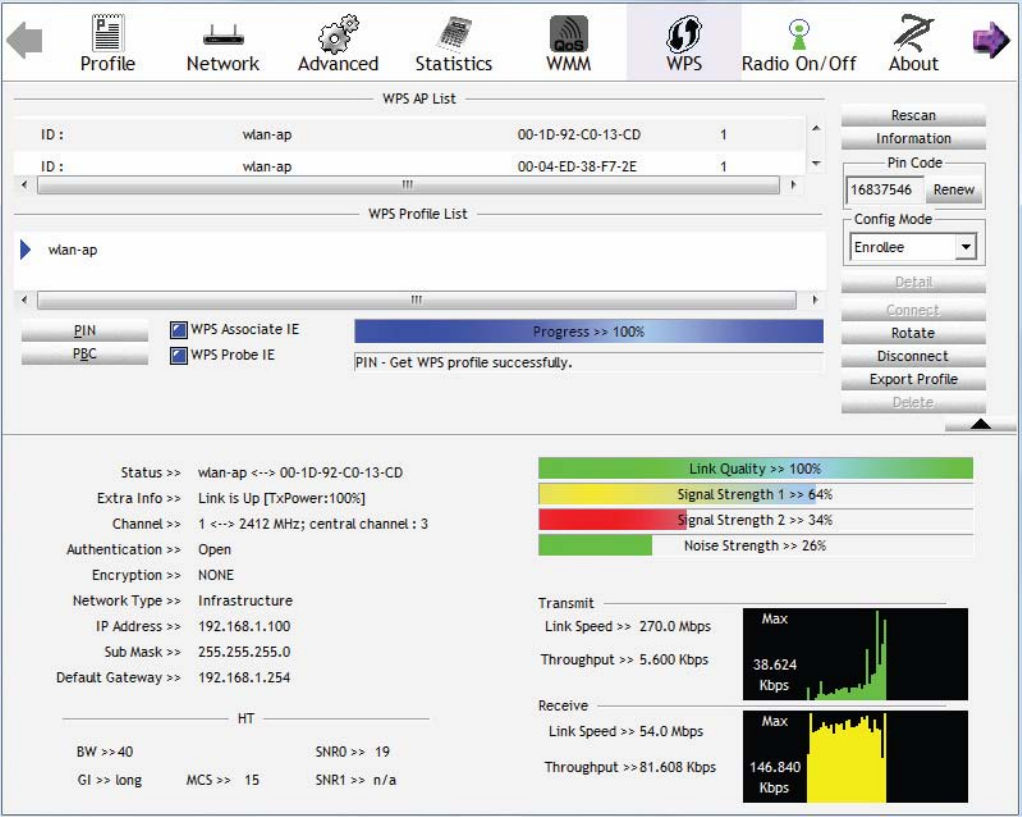The width and height of the screenshot is (1022, 817).
Task: Open the About icon
Action: tap(913, 33)
